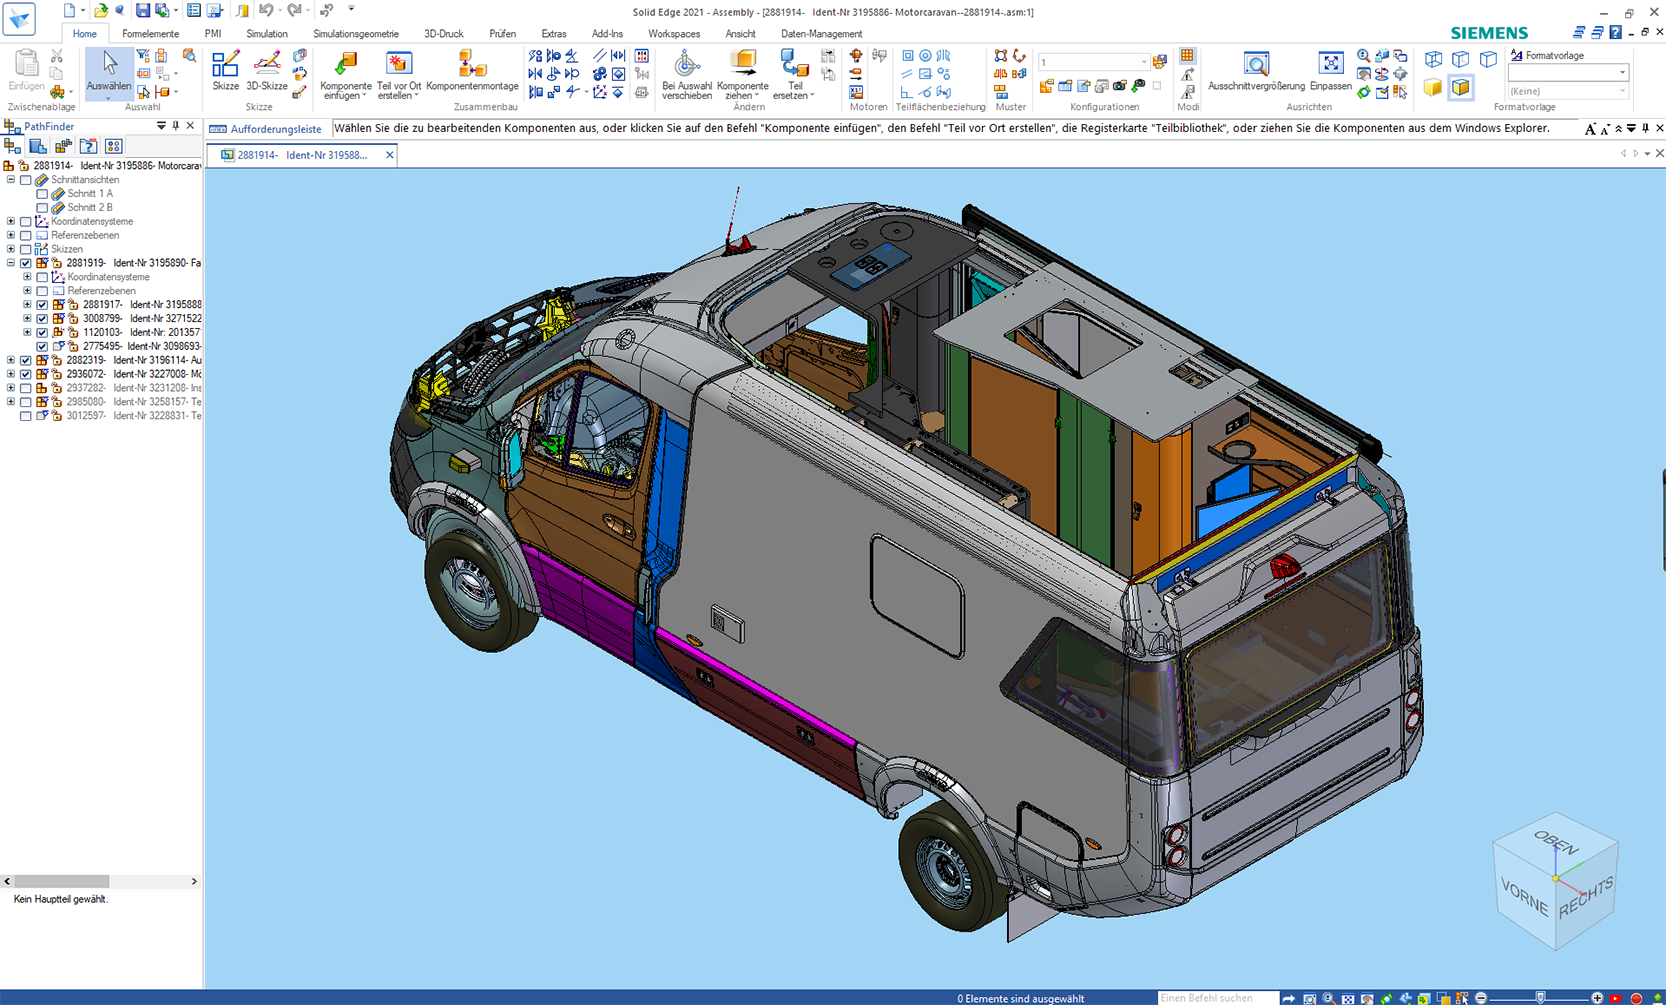Collapse the Schnittansichten tree node

[x=11, y=180]
